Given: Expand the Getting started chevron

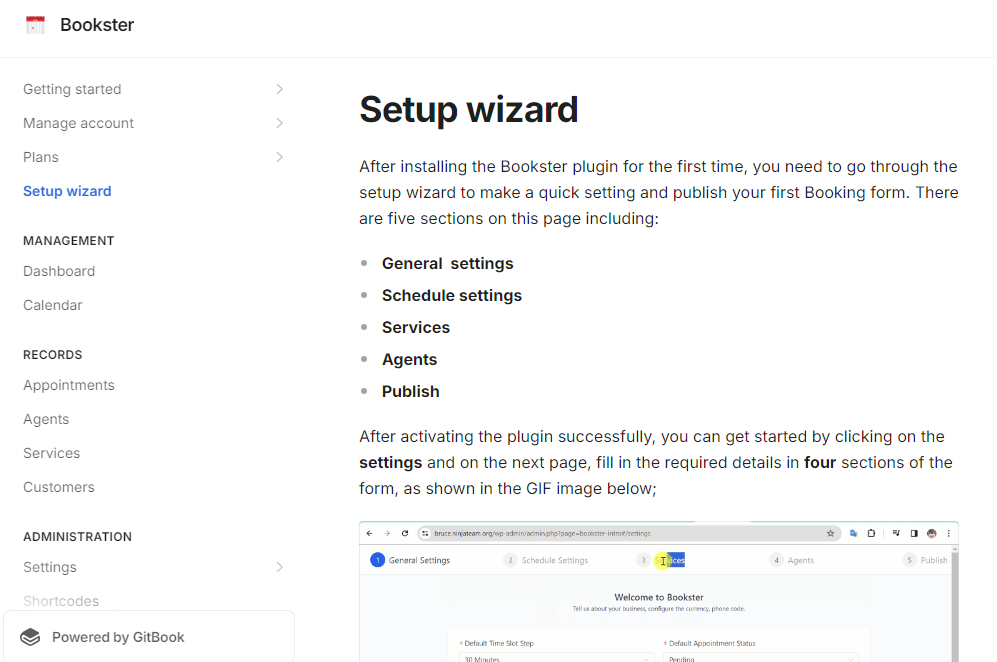Looking at the screenshot, I should pyautogui.click(x=280, y=89).
